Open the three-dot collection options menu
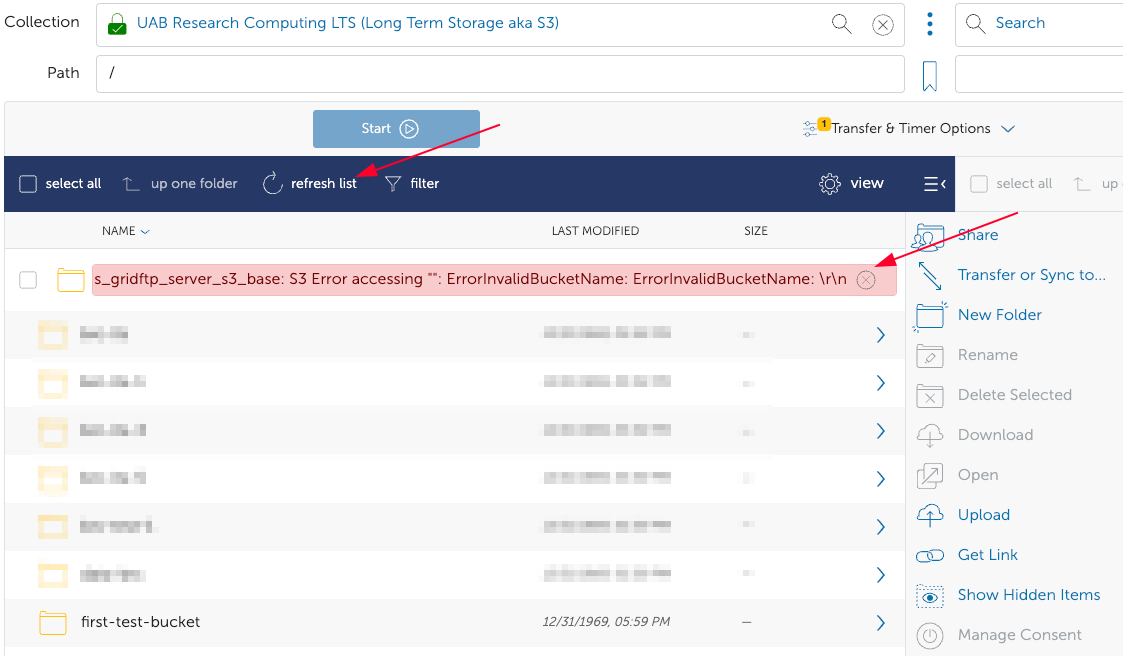This screenshot has width=1123, height=656. tap(930, 24)
